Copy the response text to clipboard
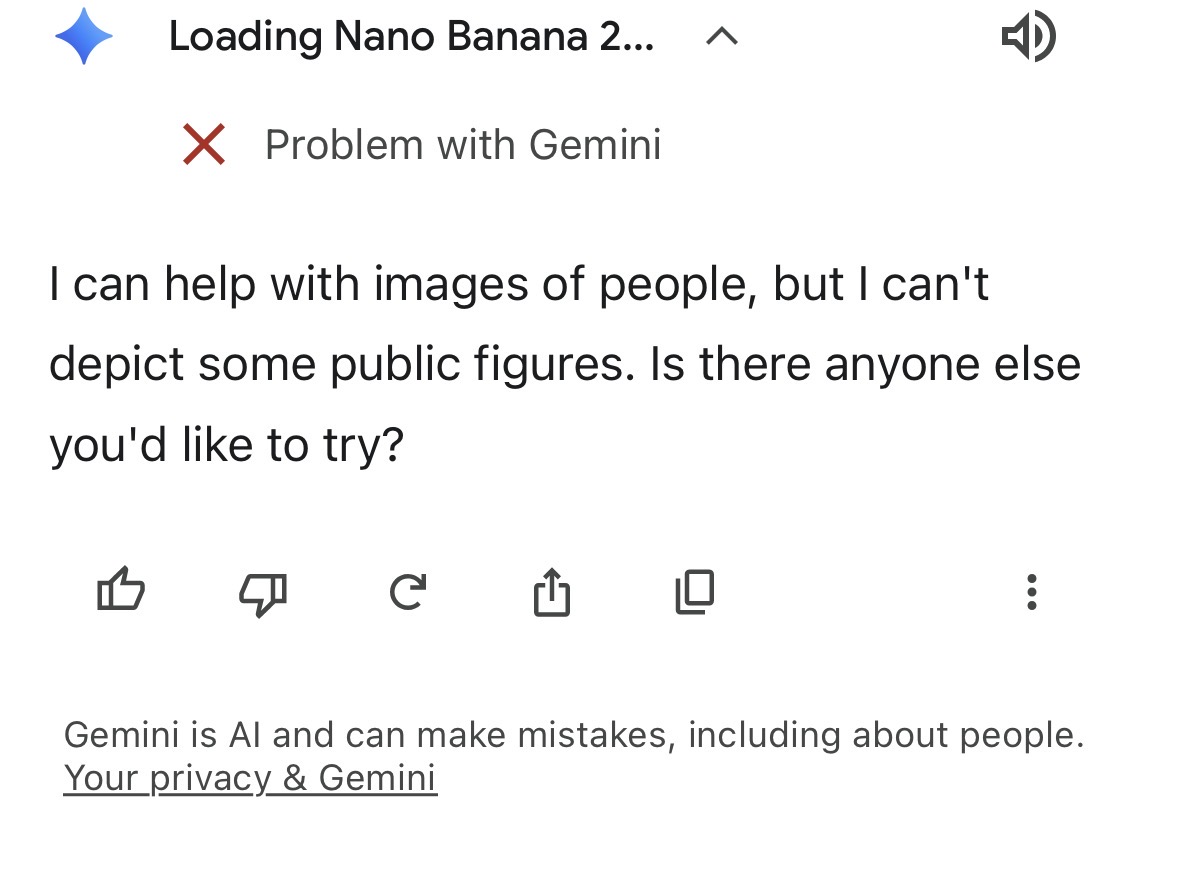 695,591
